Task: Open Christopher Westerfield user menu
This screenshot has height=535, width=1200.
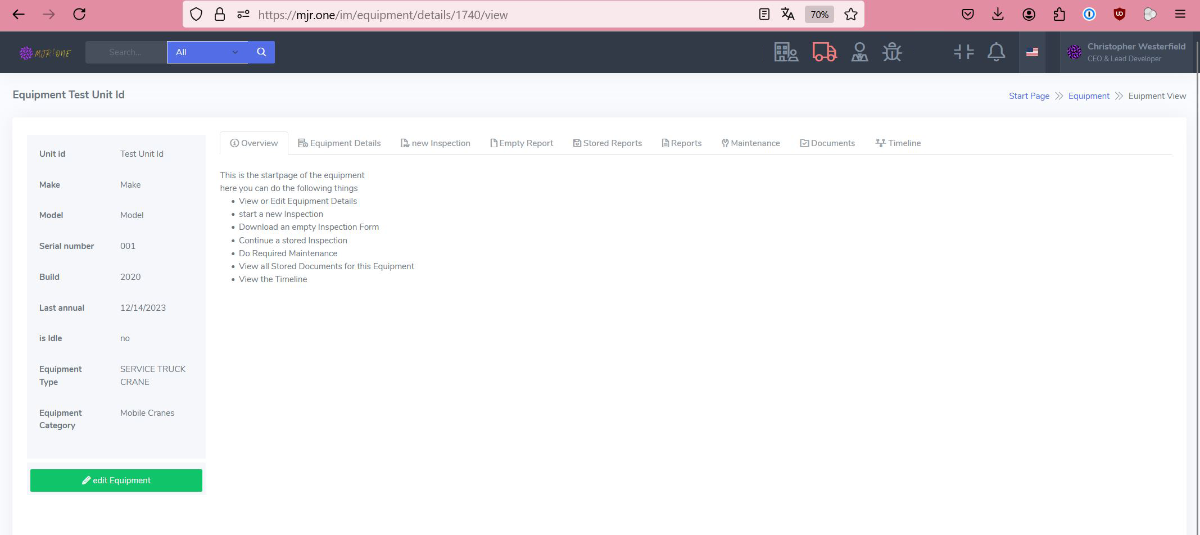Action: point(1128,52)
